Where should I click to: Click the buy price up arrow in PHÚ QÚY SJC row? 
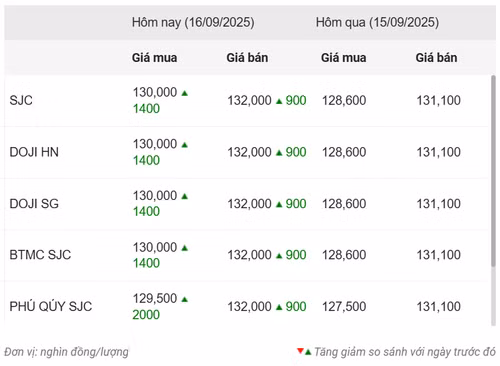[185, 299]
